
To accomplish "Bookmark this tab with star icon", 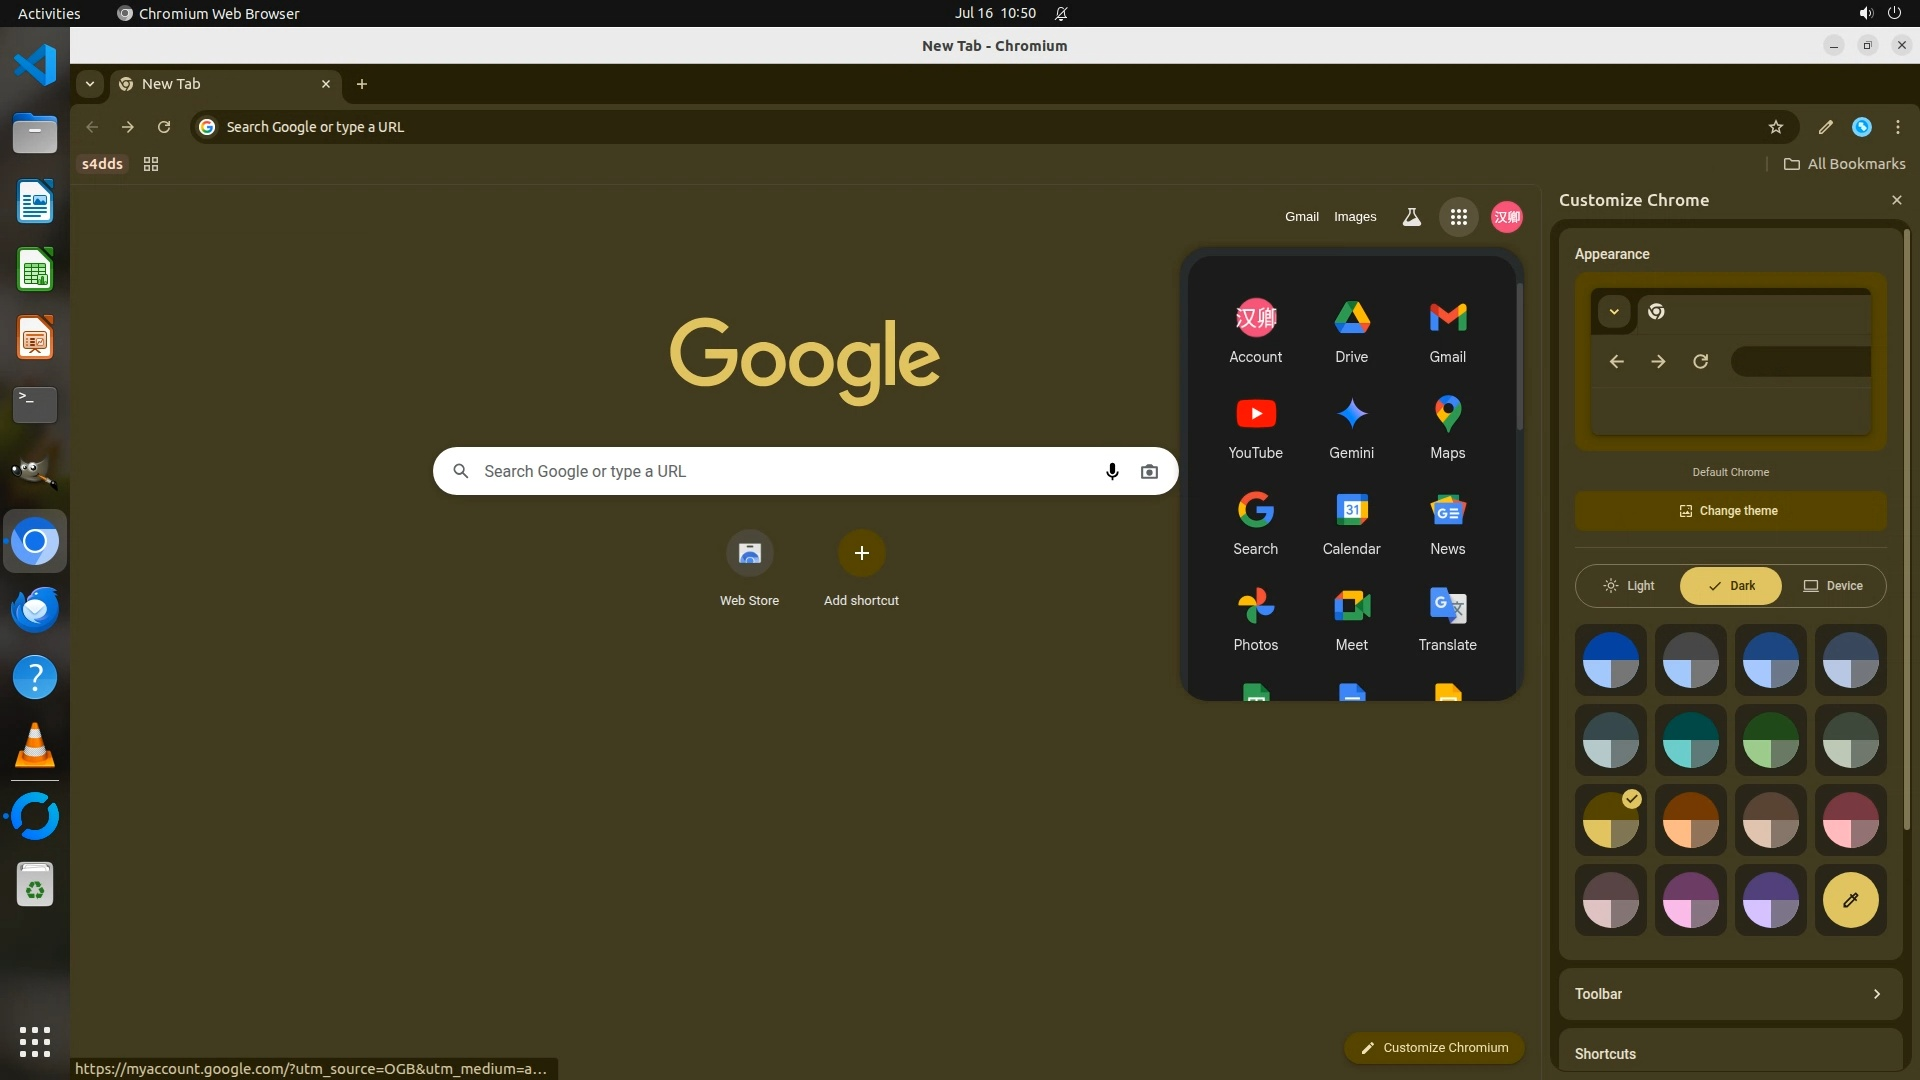I will click(1775, 127).
